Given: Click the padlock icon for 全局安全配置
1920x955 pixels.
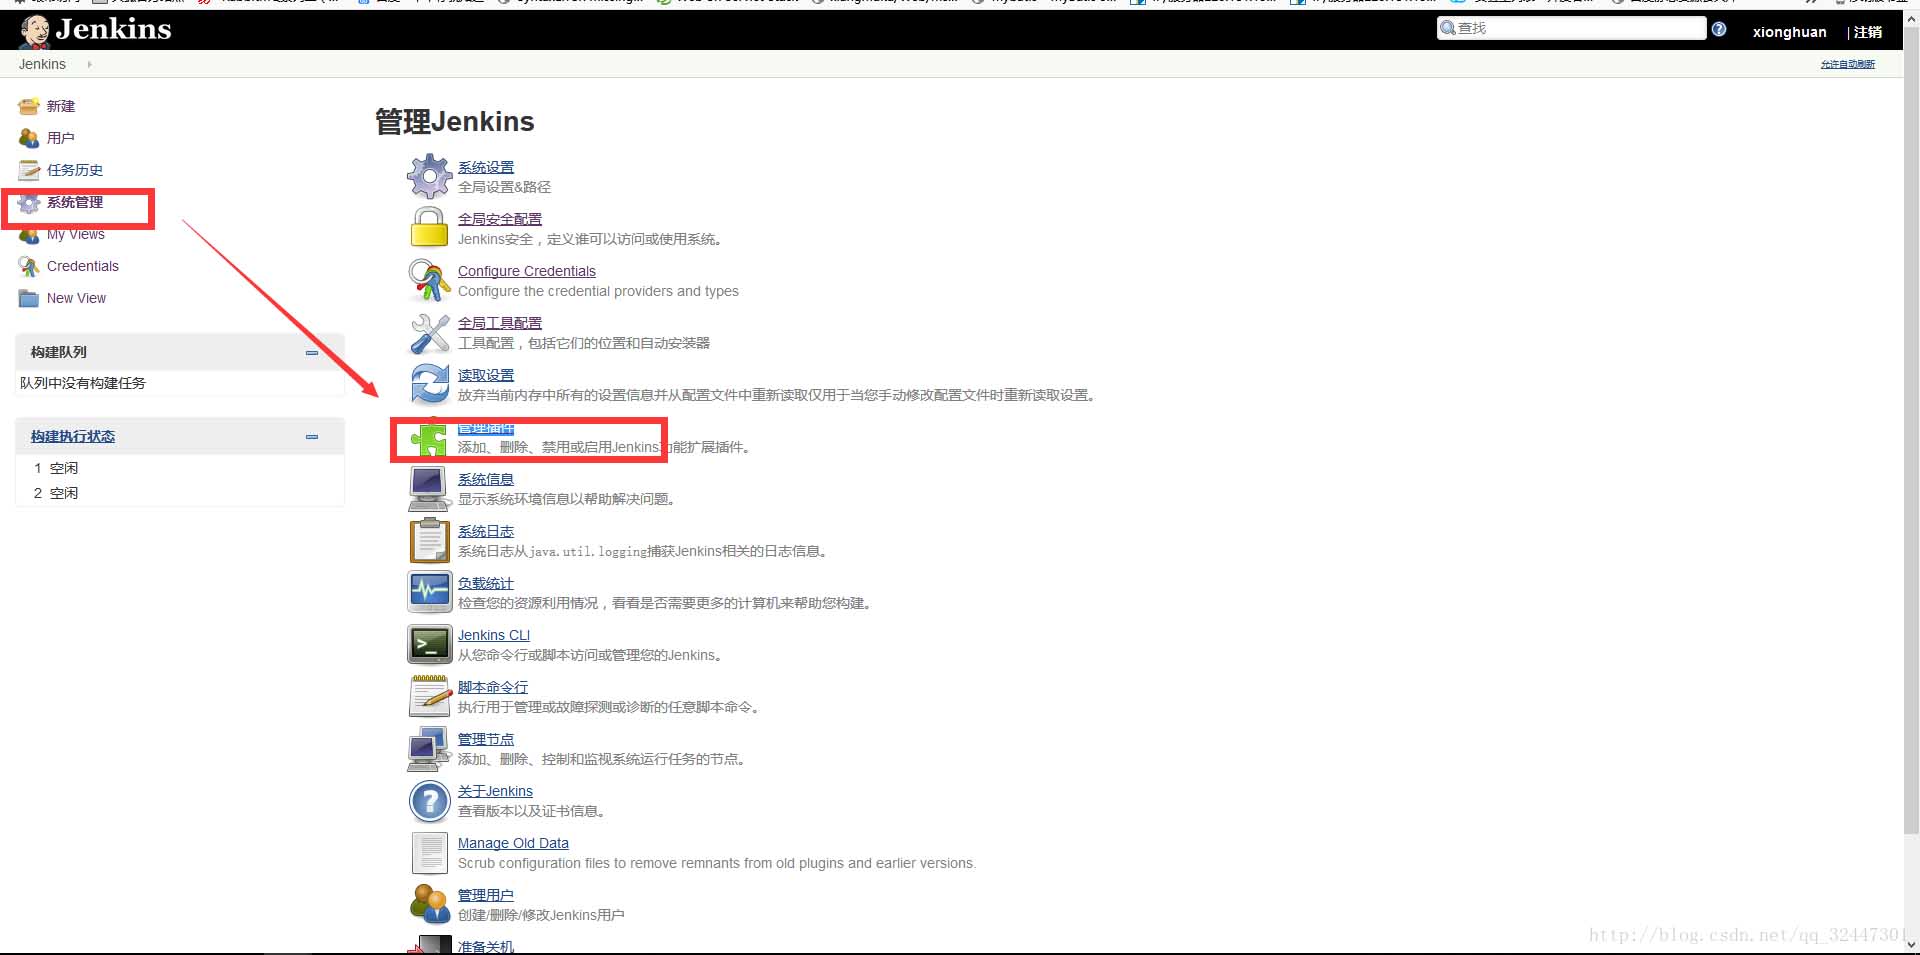Looking at the screenshot, I should coord(430,228).
